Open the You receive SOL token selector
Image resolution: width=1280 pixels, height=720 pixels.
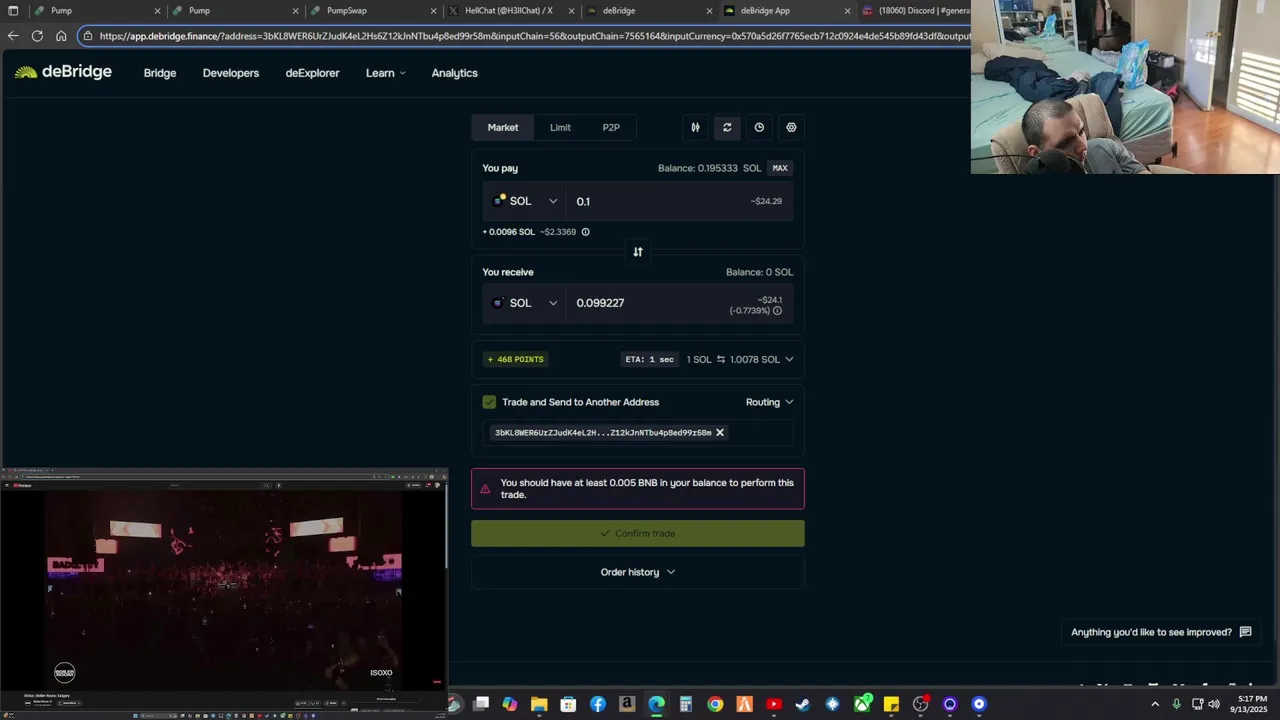525,303
